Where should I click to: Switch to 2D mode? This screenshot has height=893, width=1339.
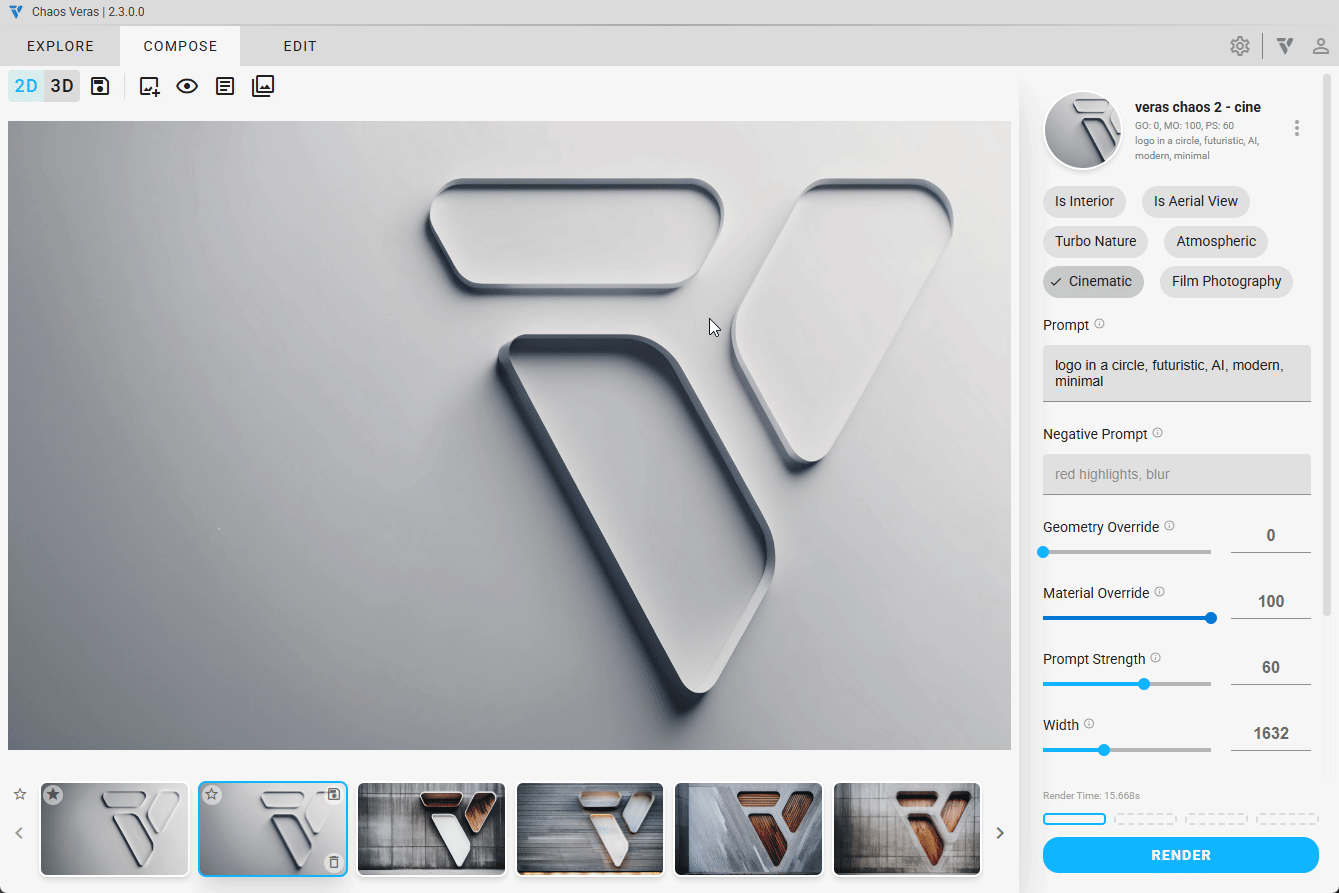26,86
